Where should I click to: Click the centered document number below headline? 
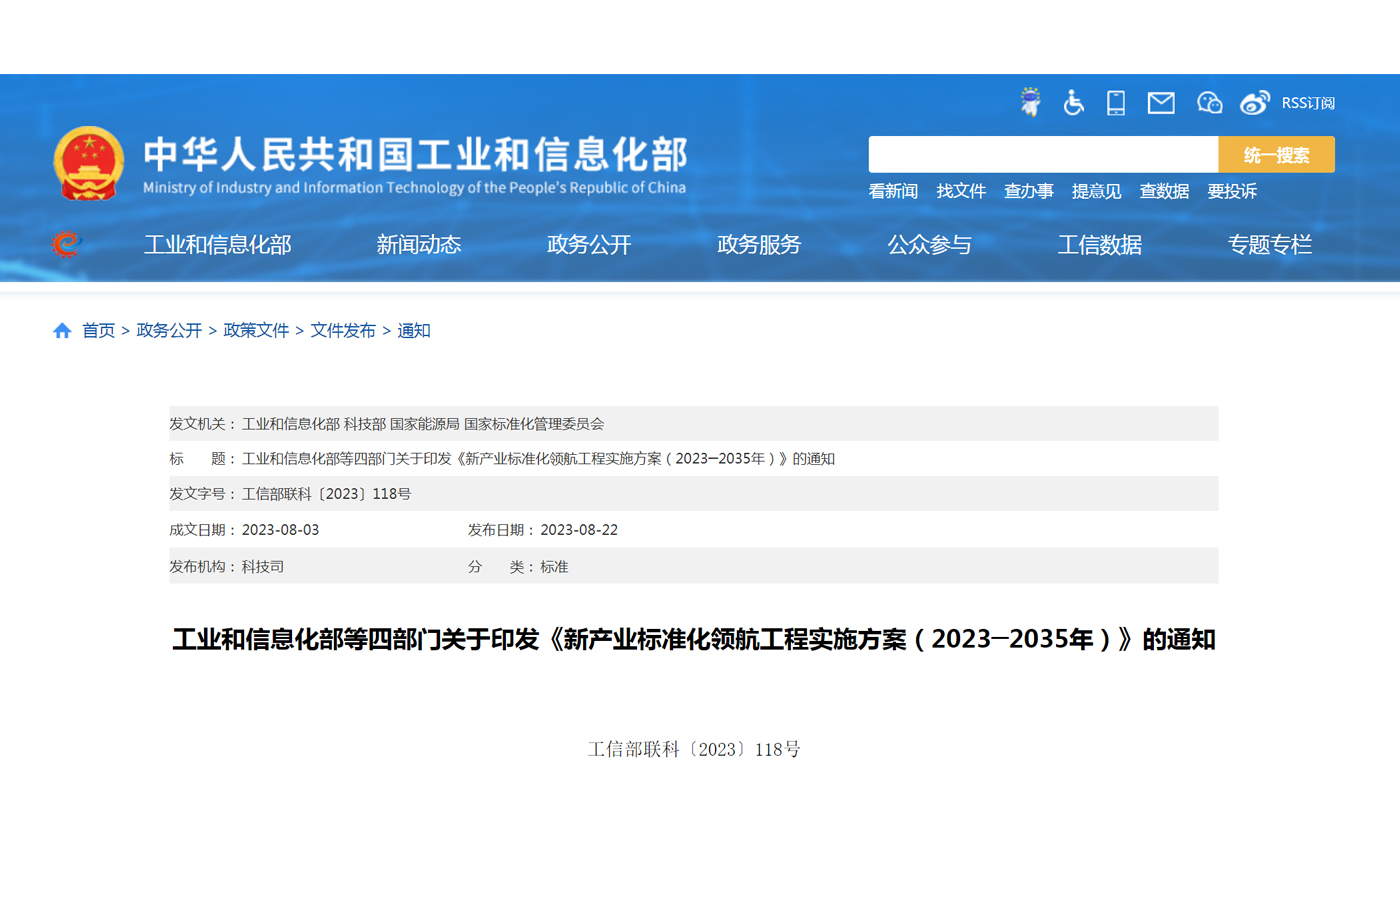(x=694, y=749)
